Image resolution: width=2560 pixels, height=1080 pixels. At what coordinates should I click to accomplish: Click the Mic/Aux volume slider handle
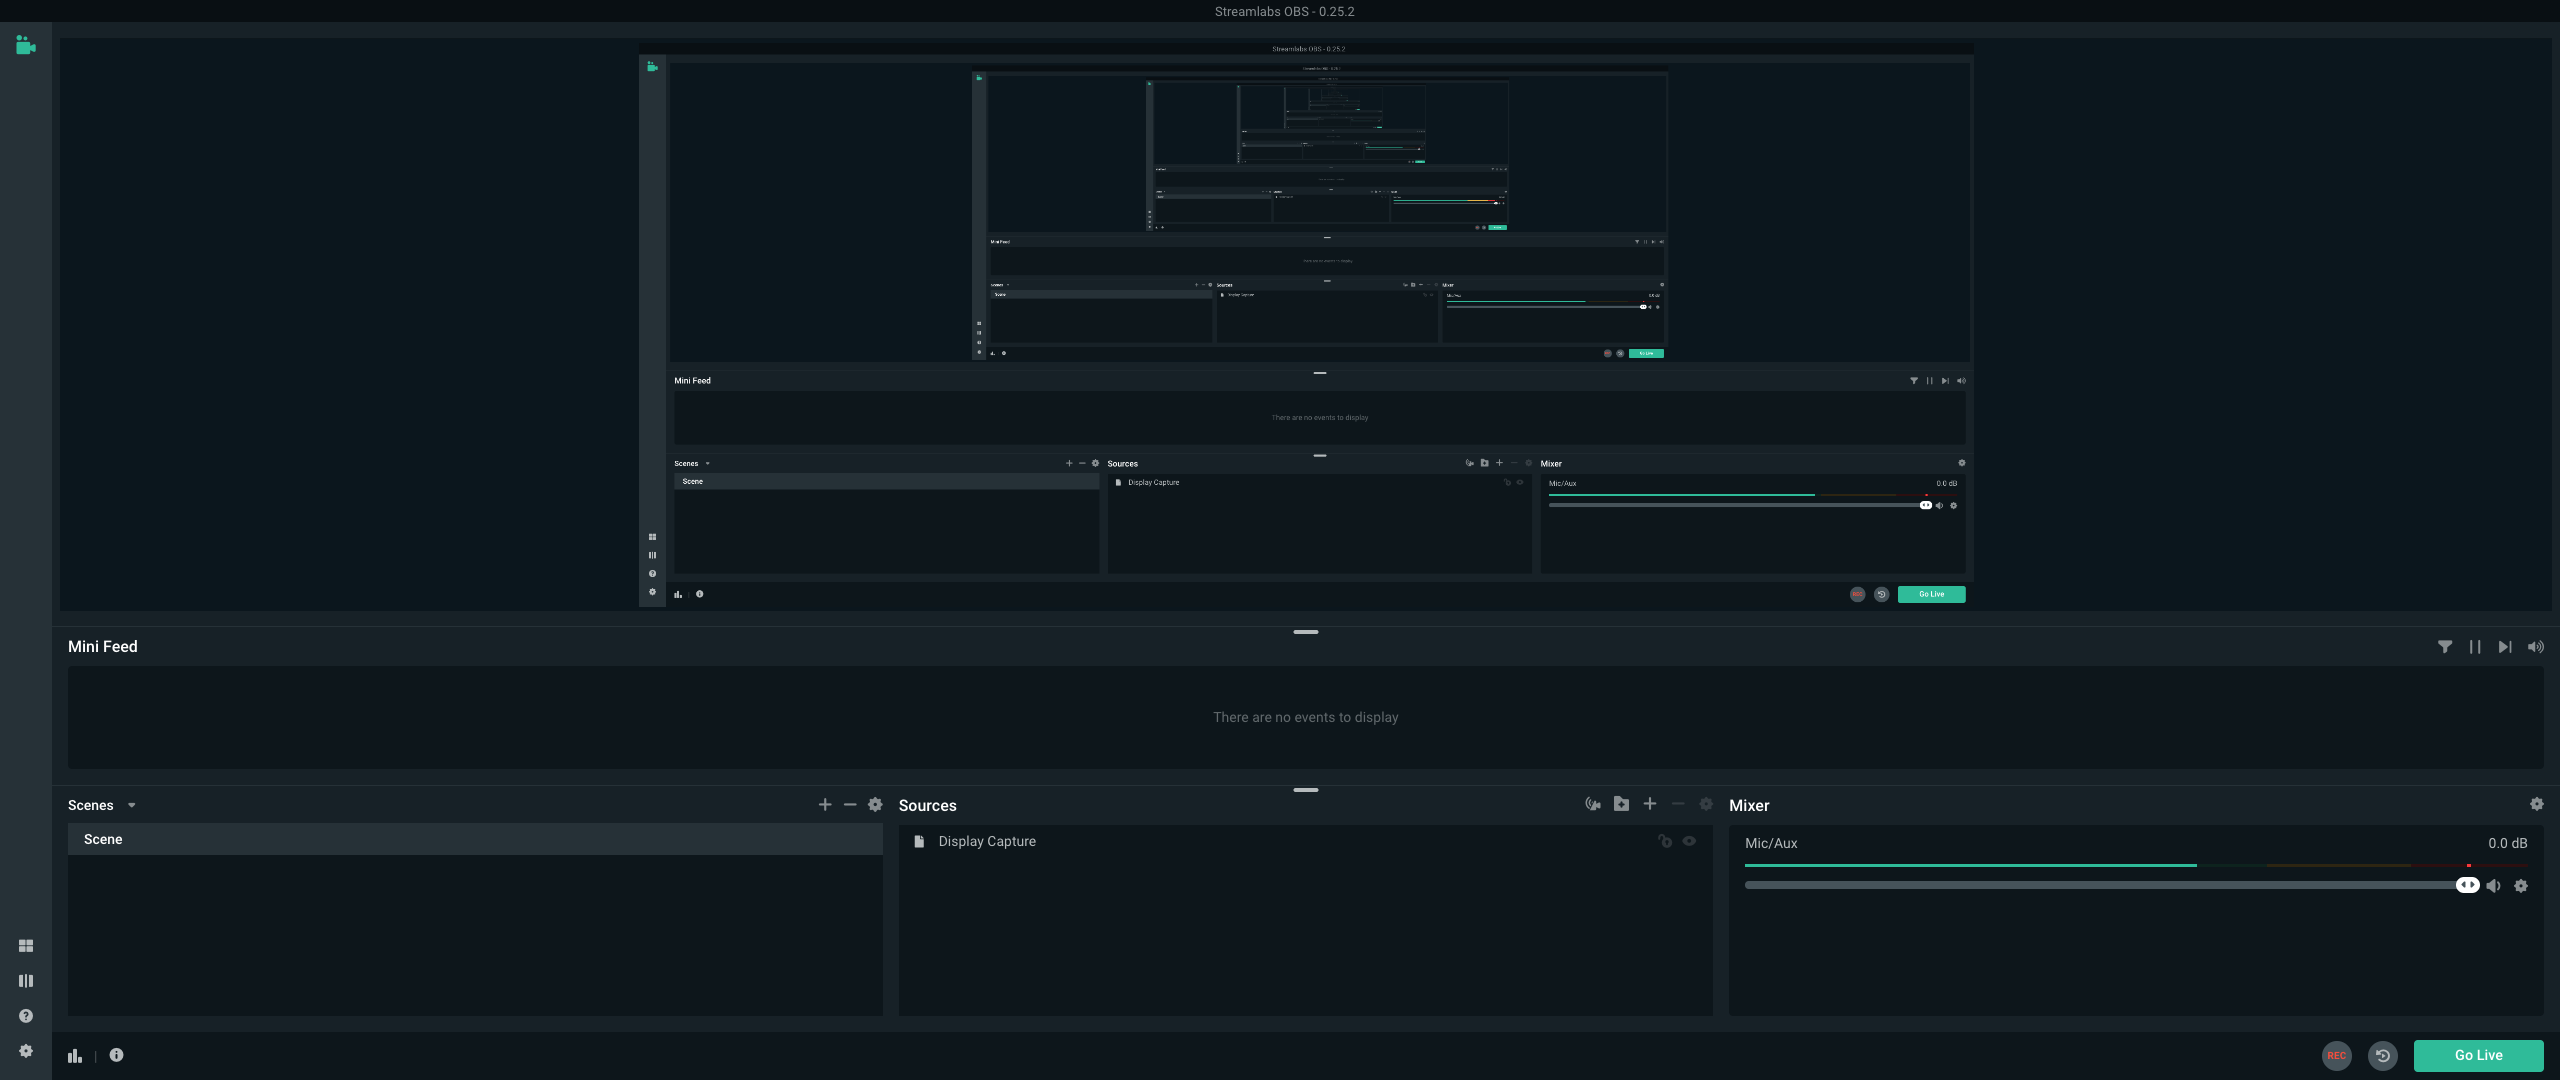click(2467, 885)
